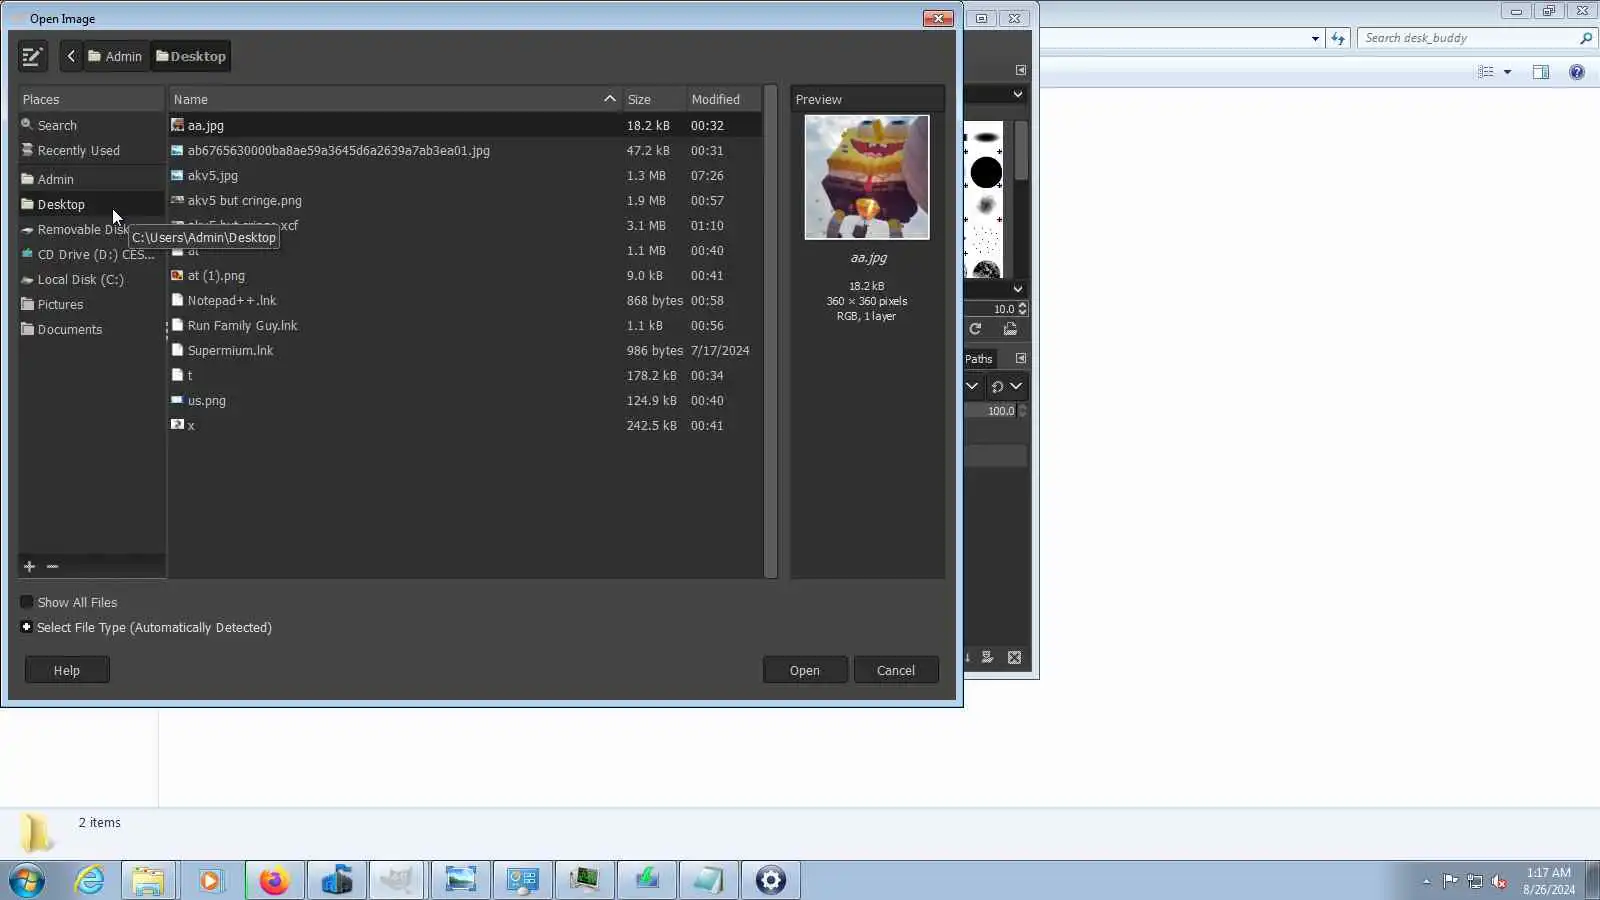Open Explorer address bar history dropdown
1600x900 pixels.
pyautogui.click(x=1315, y=39)
